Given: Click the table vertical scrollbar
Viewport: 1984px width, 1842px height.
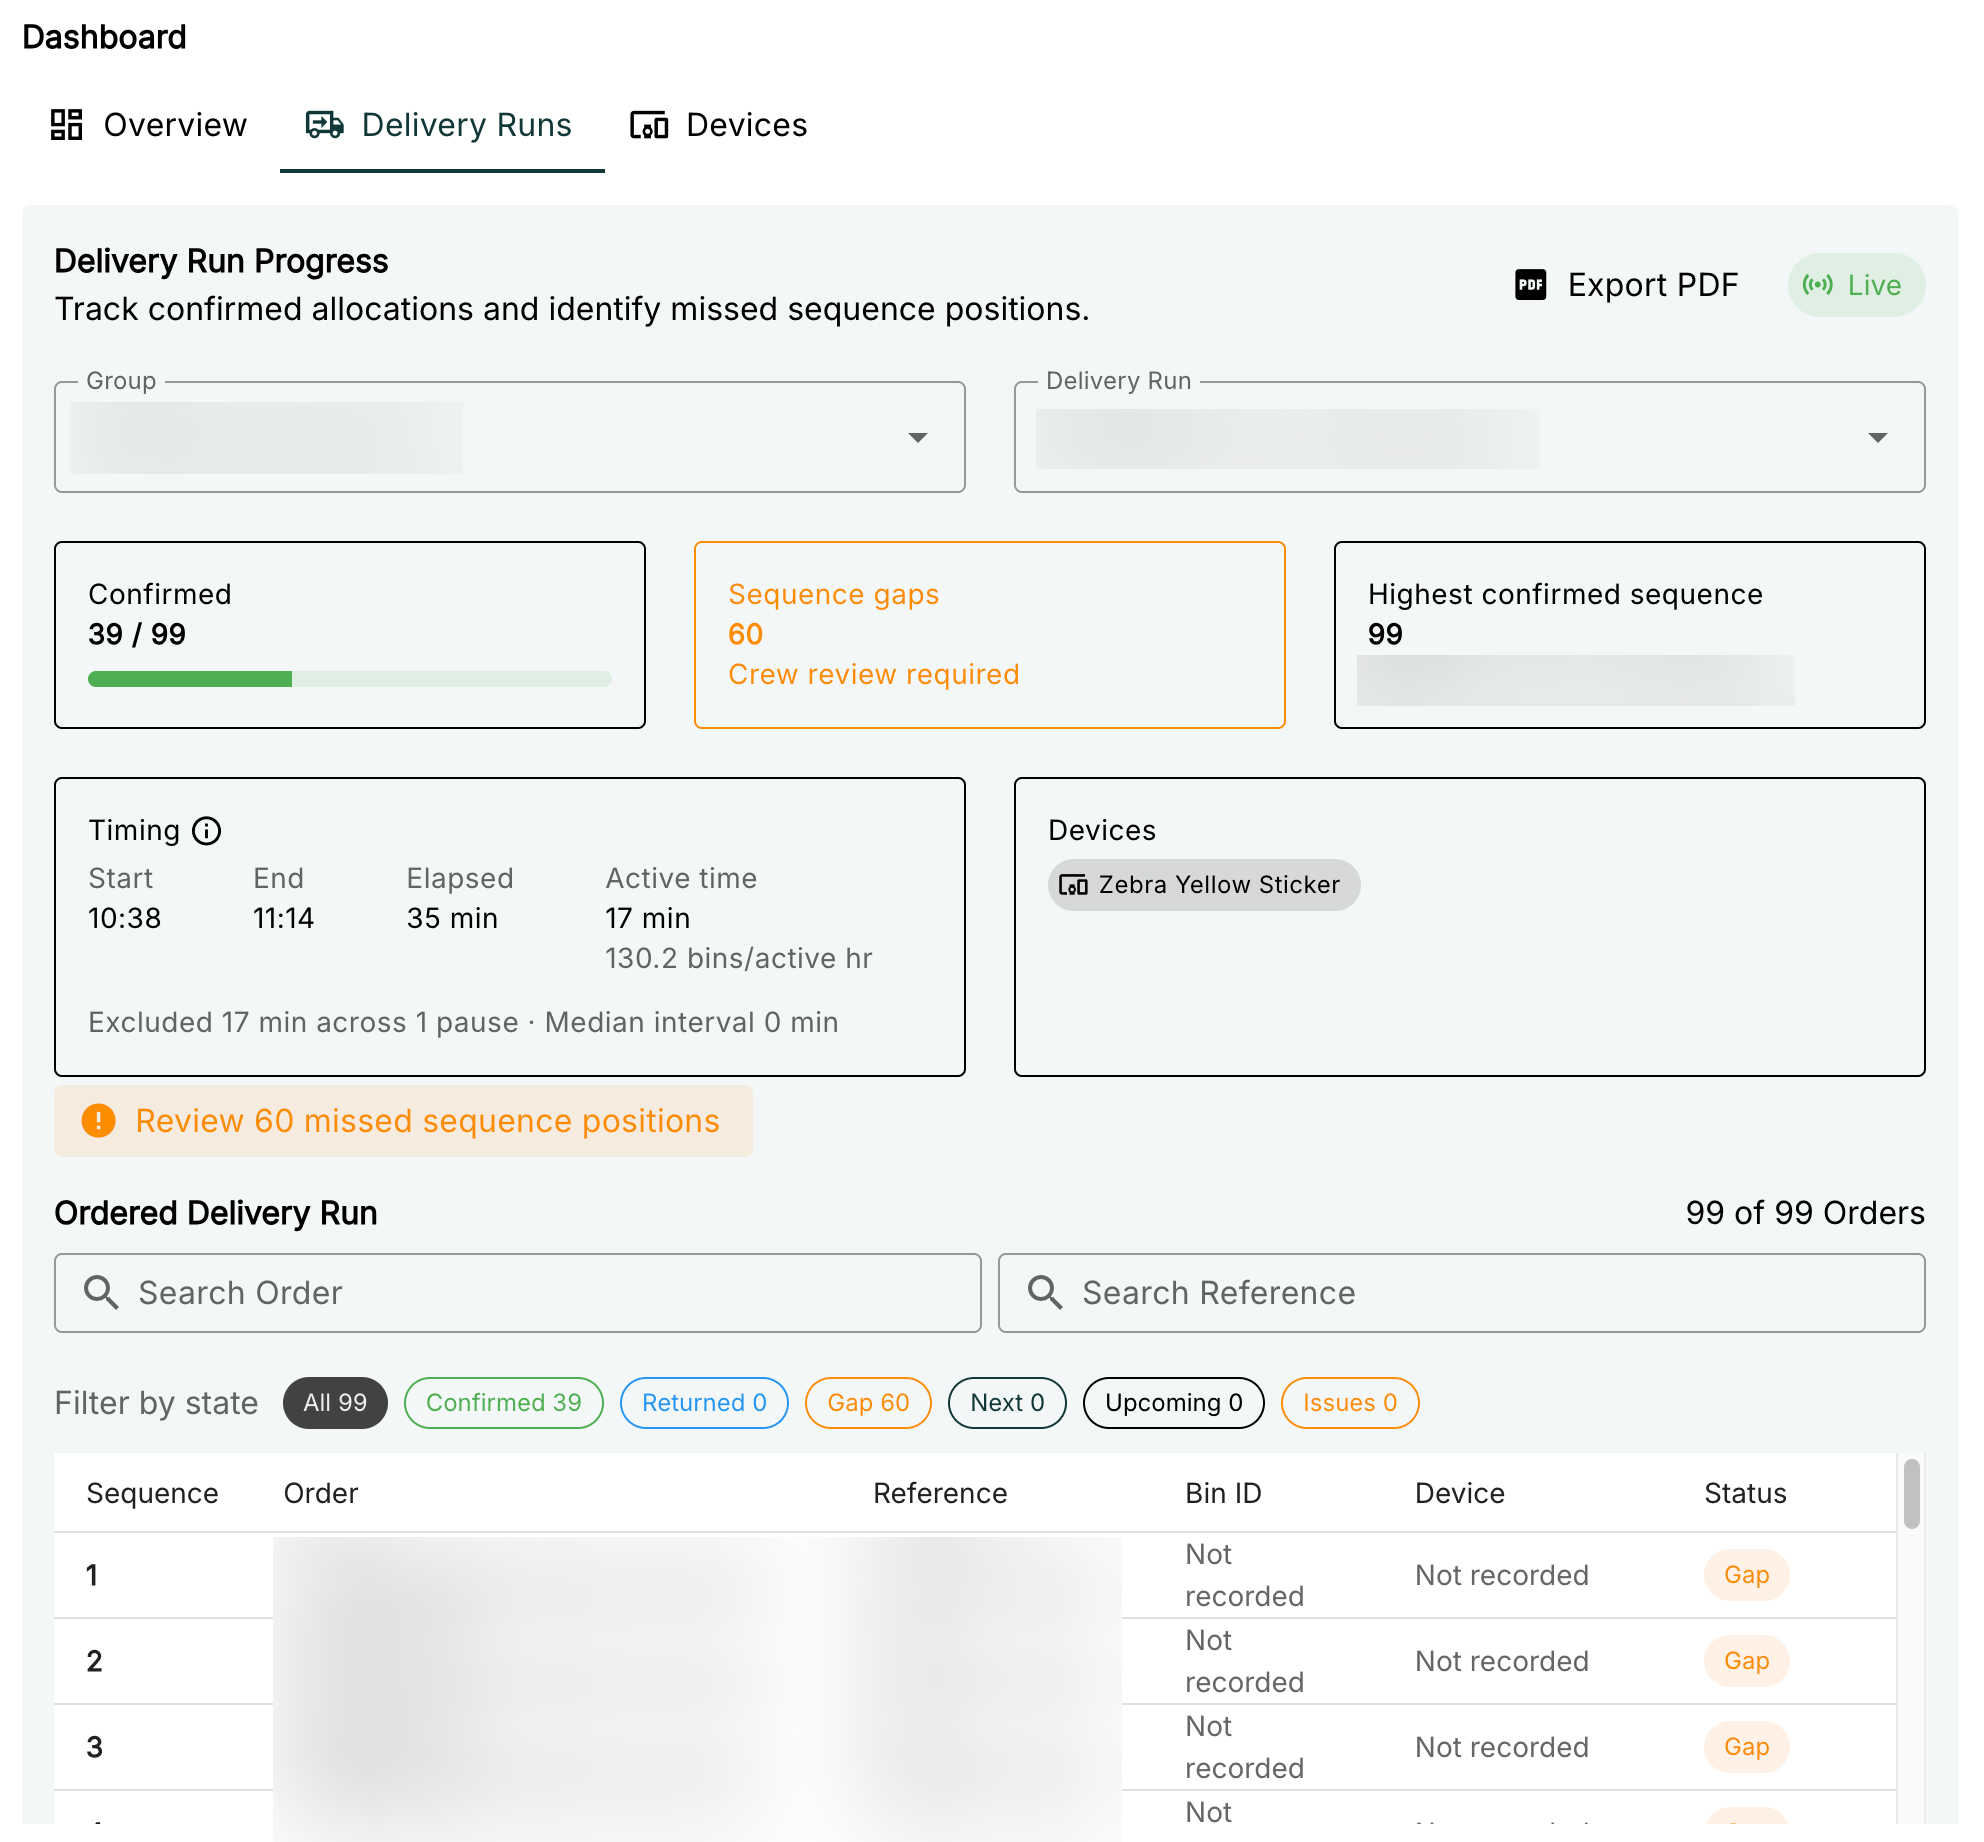Looking at the screenshot, I should [x=1912, y=1494].
